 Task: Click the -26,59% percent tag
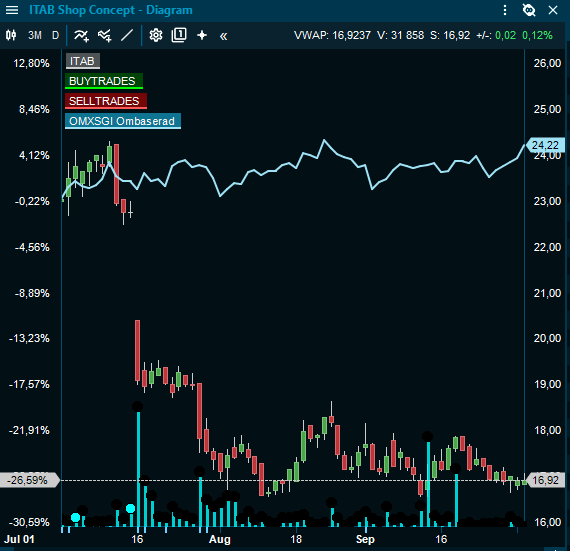(x=29, y=480)
